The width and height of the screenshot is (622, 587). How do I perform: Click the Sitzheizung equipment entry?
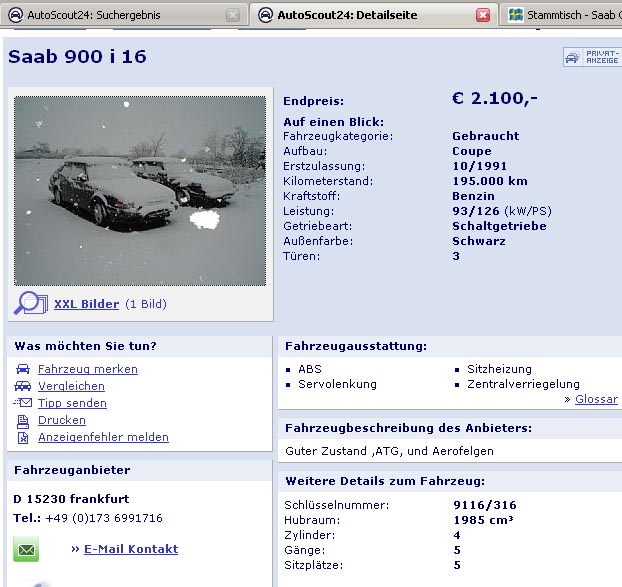pyautogui.click(x=499, y=369)
